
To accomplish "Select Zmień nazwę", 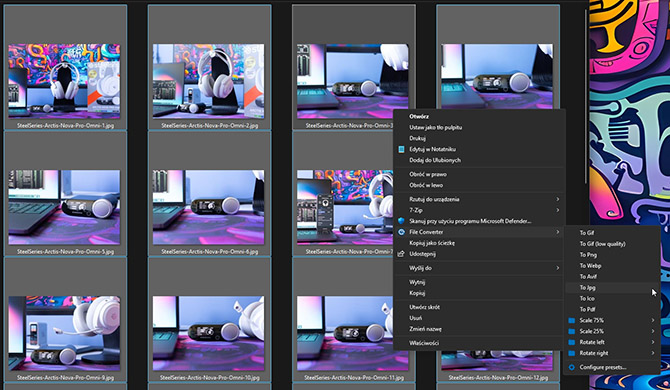I will (479, 329).
